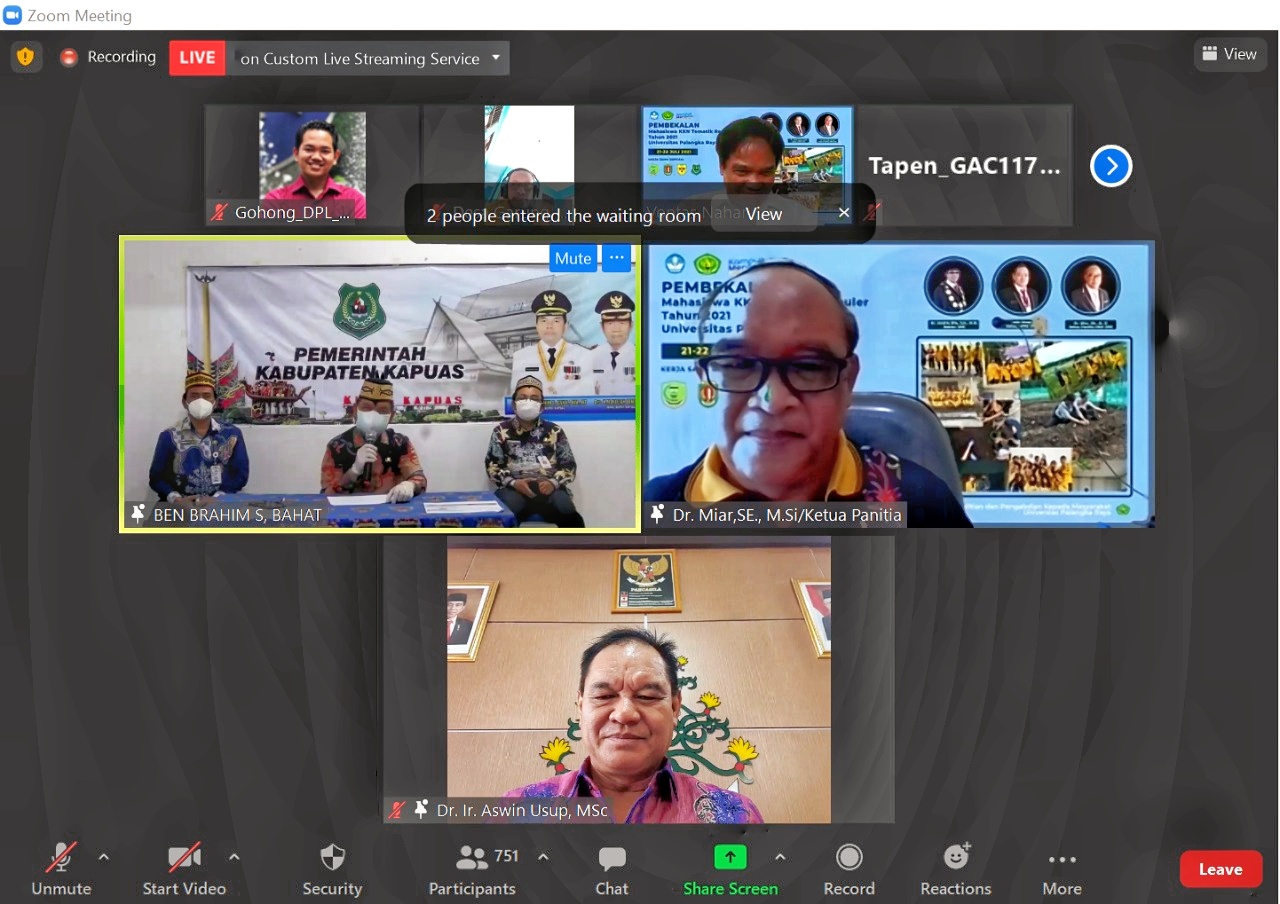Click the green Share Screen icon
Image resolution: width=1280 pixels, height=904 pixels.
730,858
